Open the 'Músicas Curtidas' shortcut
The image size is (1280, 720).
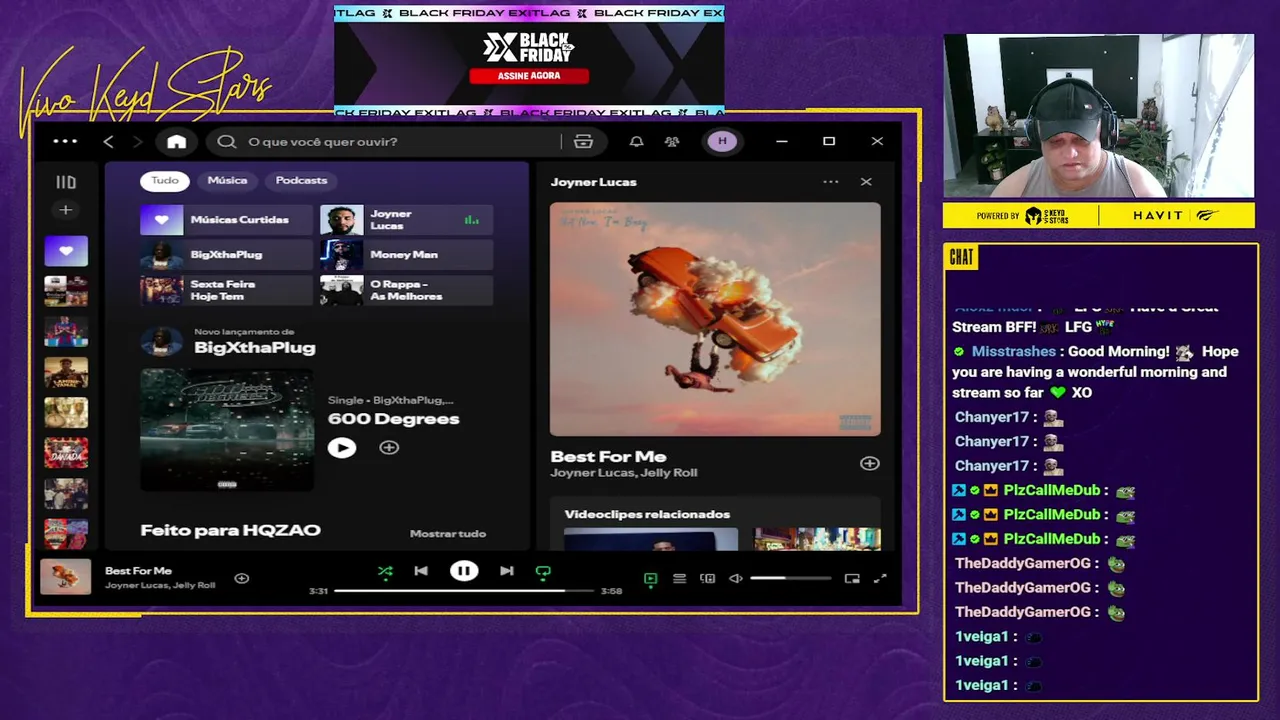(226, 219)
